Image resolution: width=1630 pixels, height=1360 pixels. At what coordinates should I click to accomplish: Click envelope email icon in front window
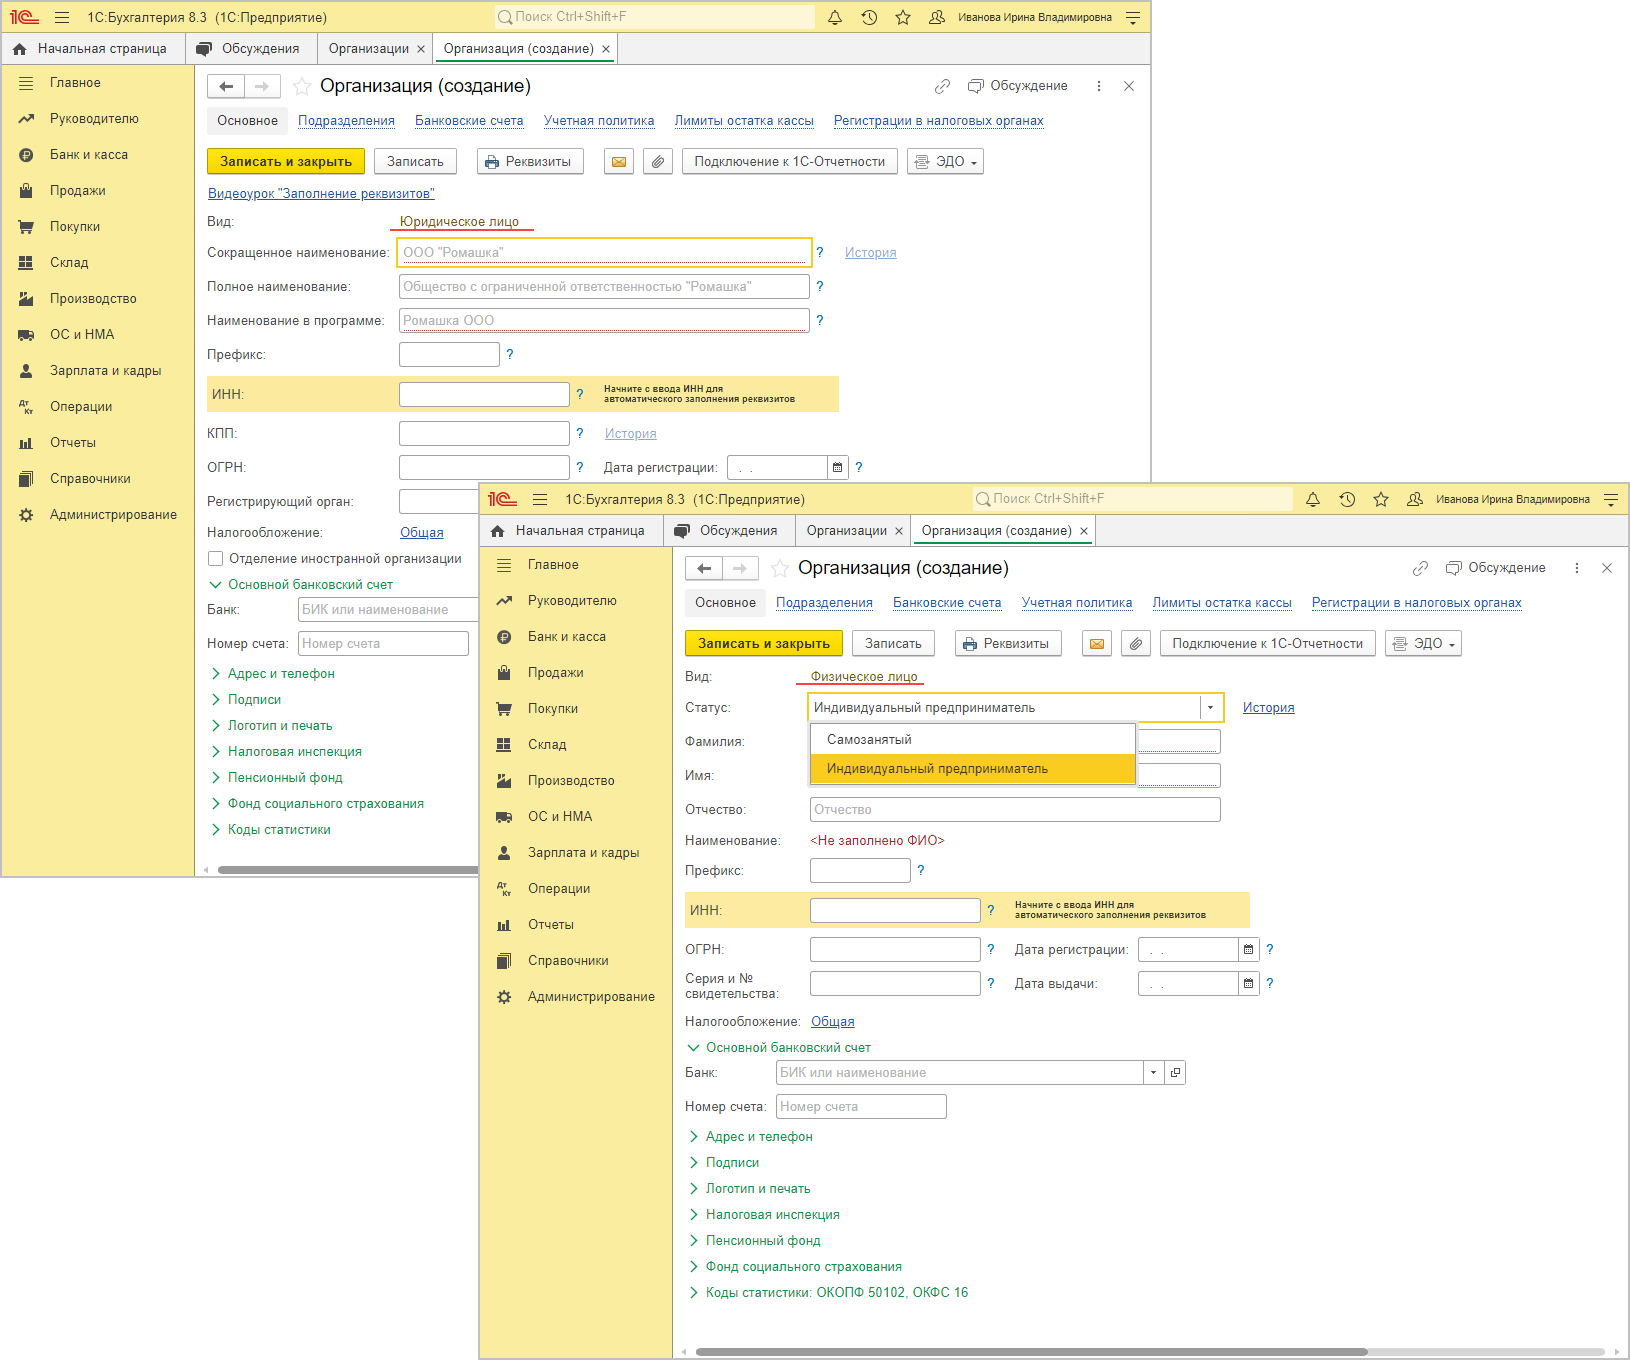[x=1097, y=643]
